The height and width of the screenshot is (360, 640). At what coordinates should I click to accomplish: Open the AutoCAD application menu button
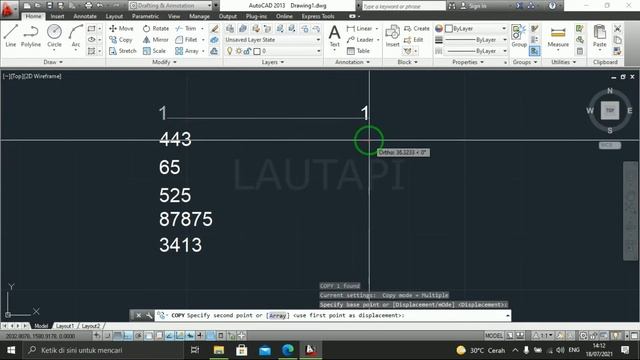9,9
